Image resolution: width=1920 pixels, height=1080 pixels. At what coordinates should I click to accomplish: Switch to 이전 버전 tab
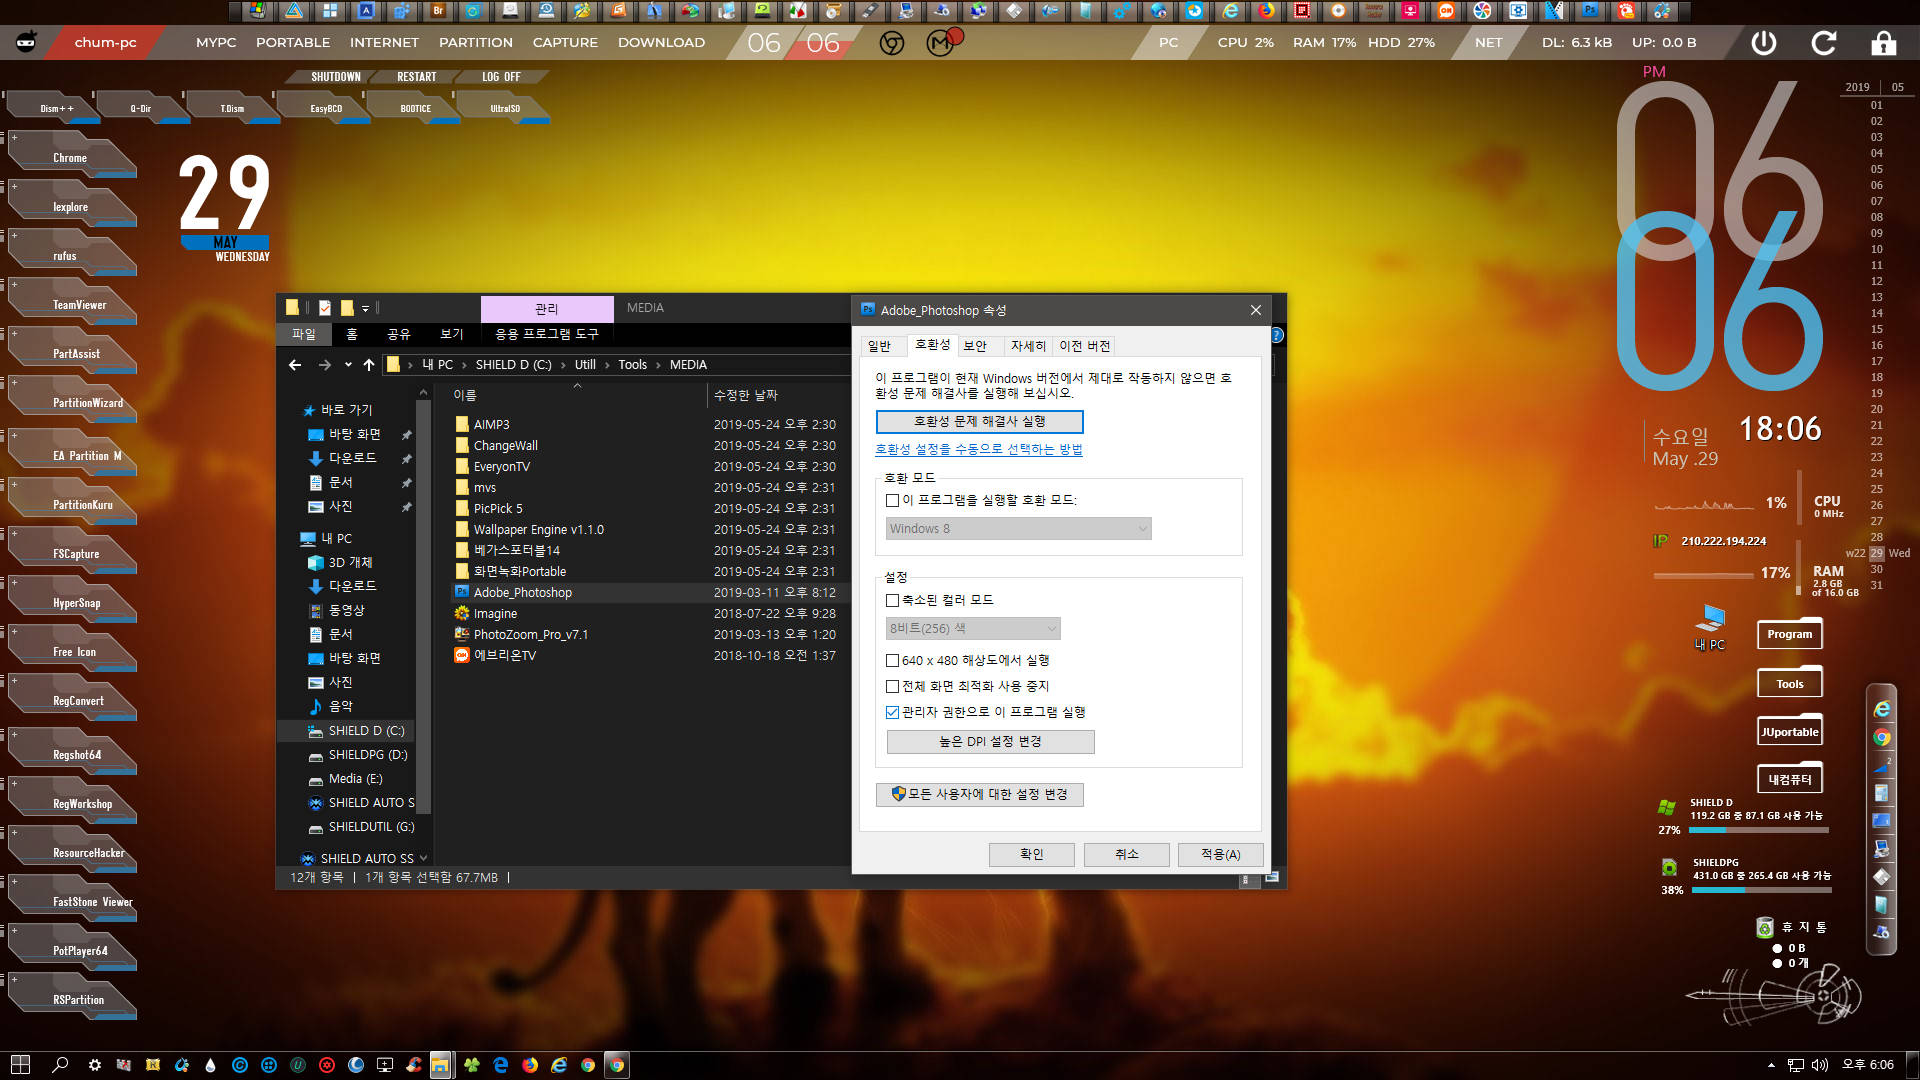[1085, 346]
